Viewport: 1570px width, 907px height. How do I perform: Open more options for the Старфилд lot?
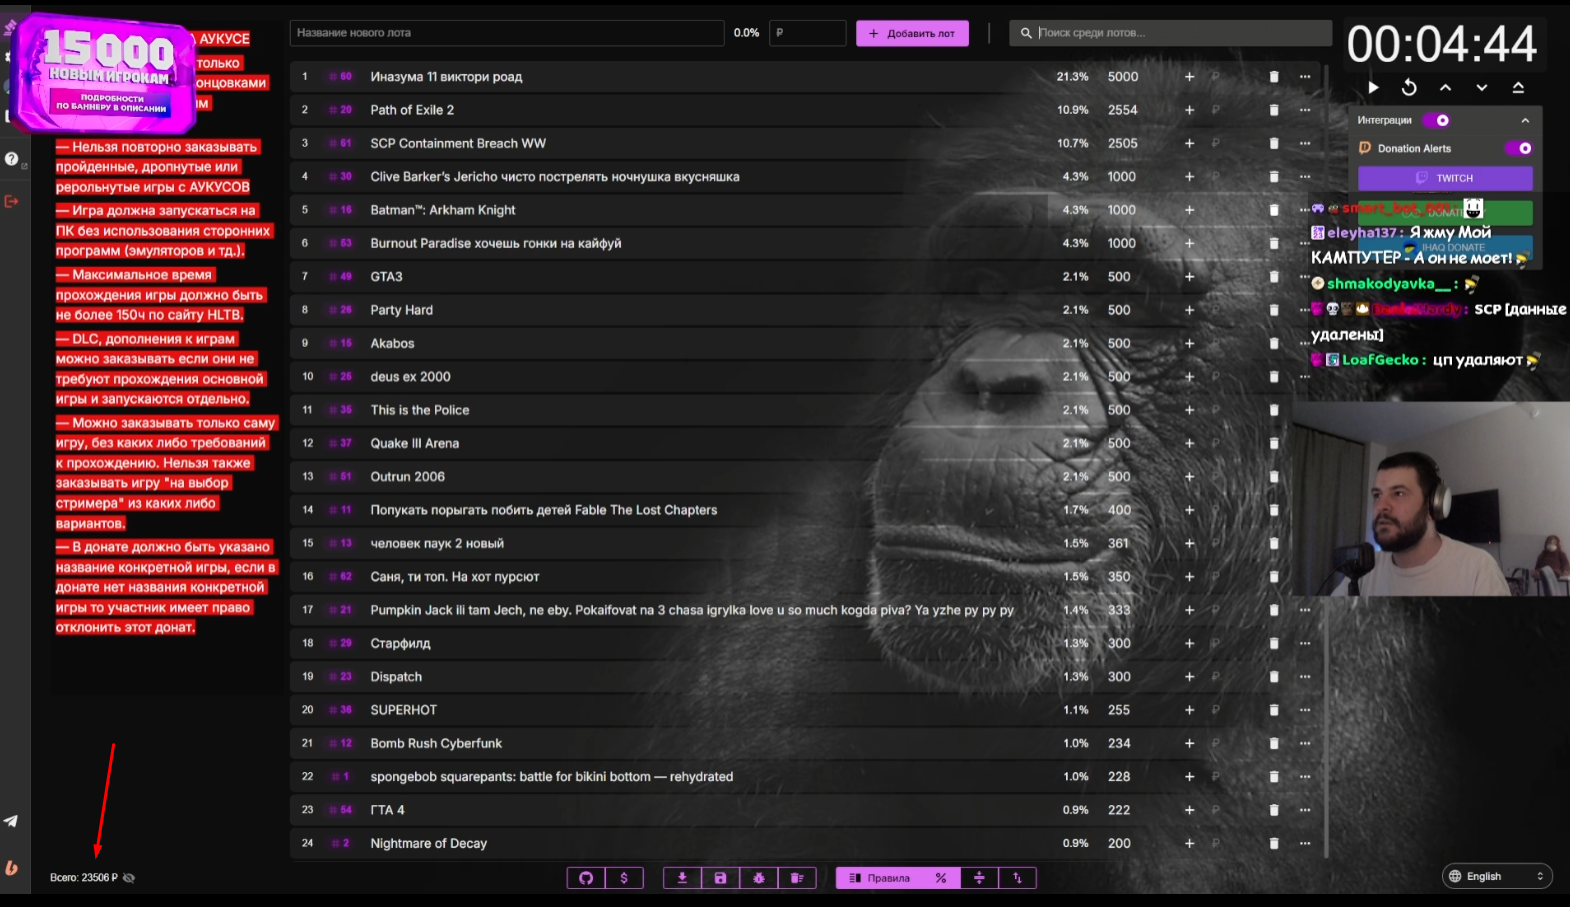pos(1305,643)
